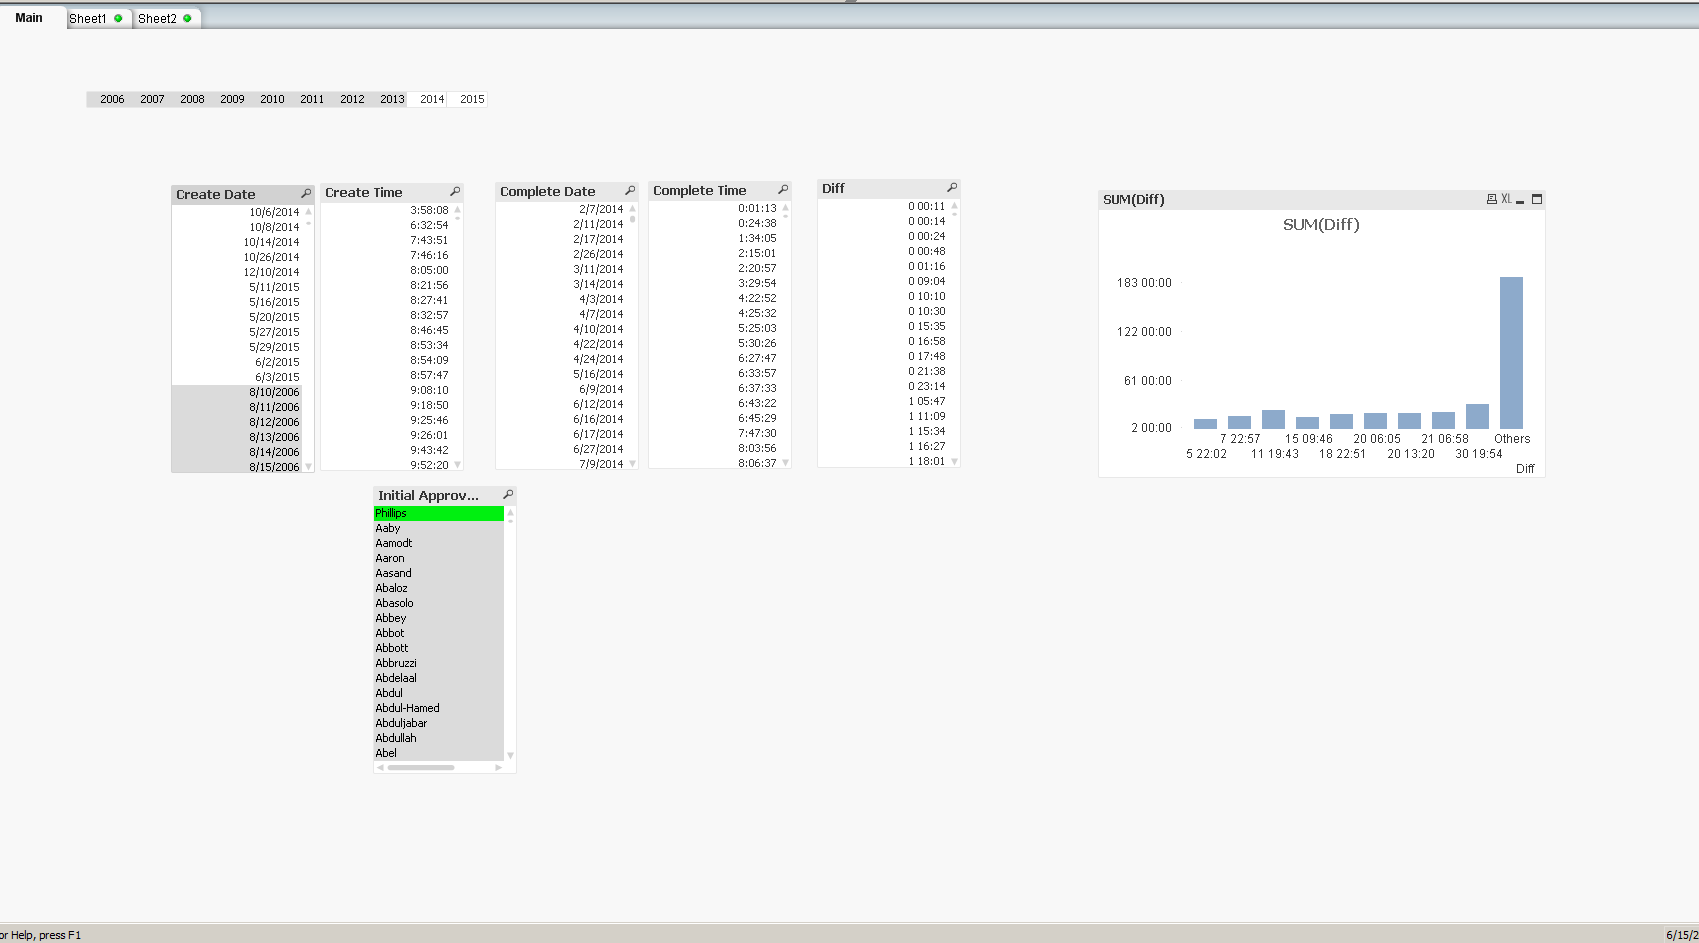
Task: Click the 5 22:02 bar in chart
Action: point(1205,424)
